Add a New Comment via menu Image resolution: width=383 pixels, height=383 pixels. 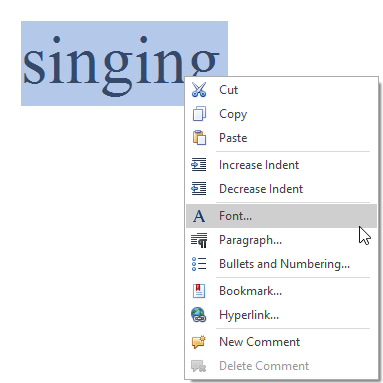[282, 342]
